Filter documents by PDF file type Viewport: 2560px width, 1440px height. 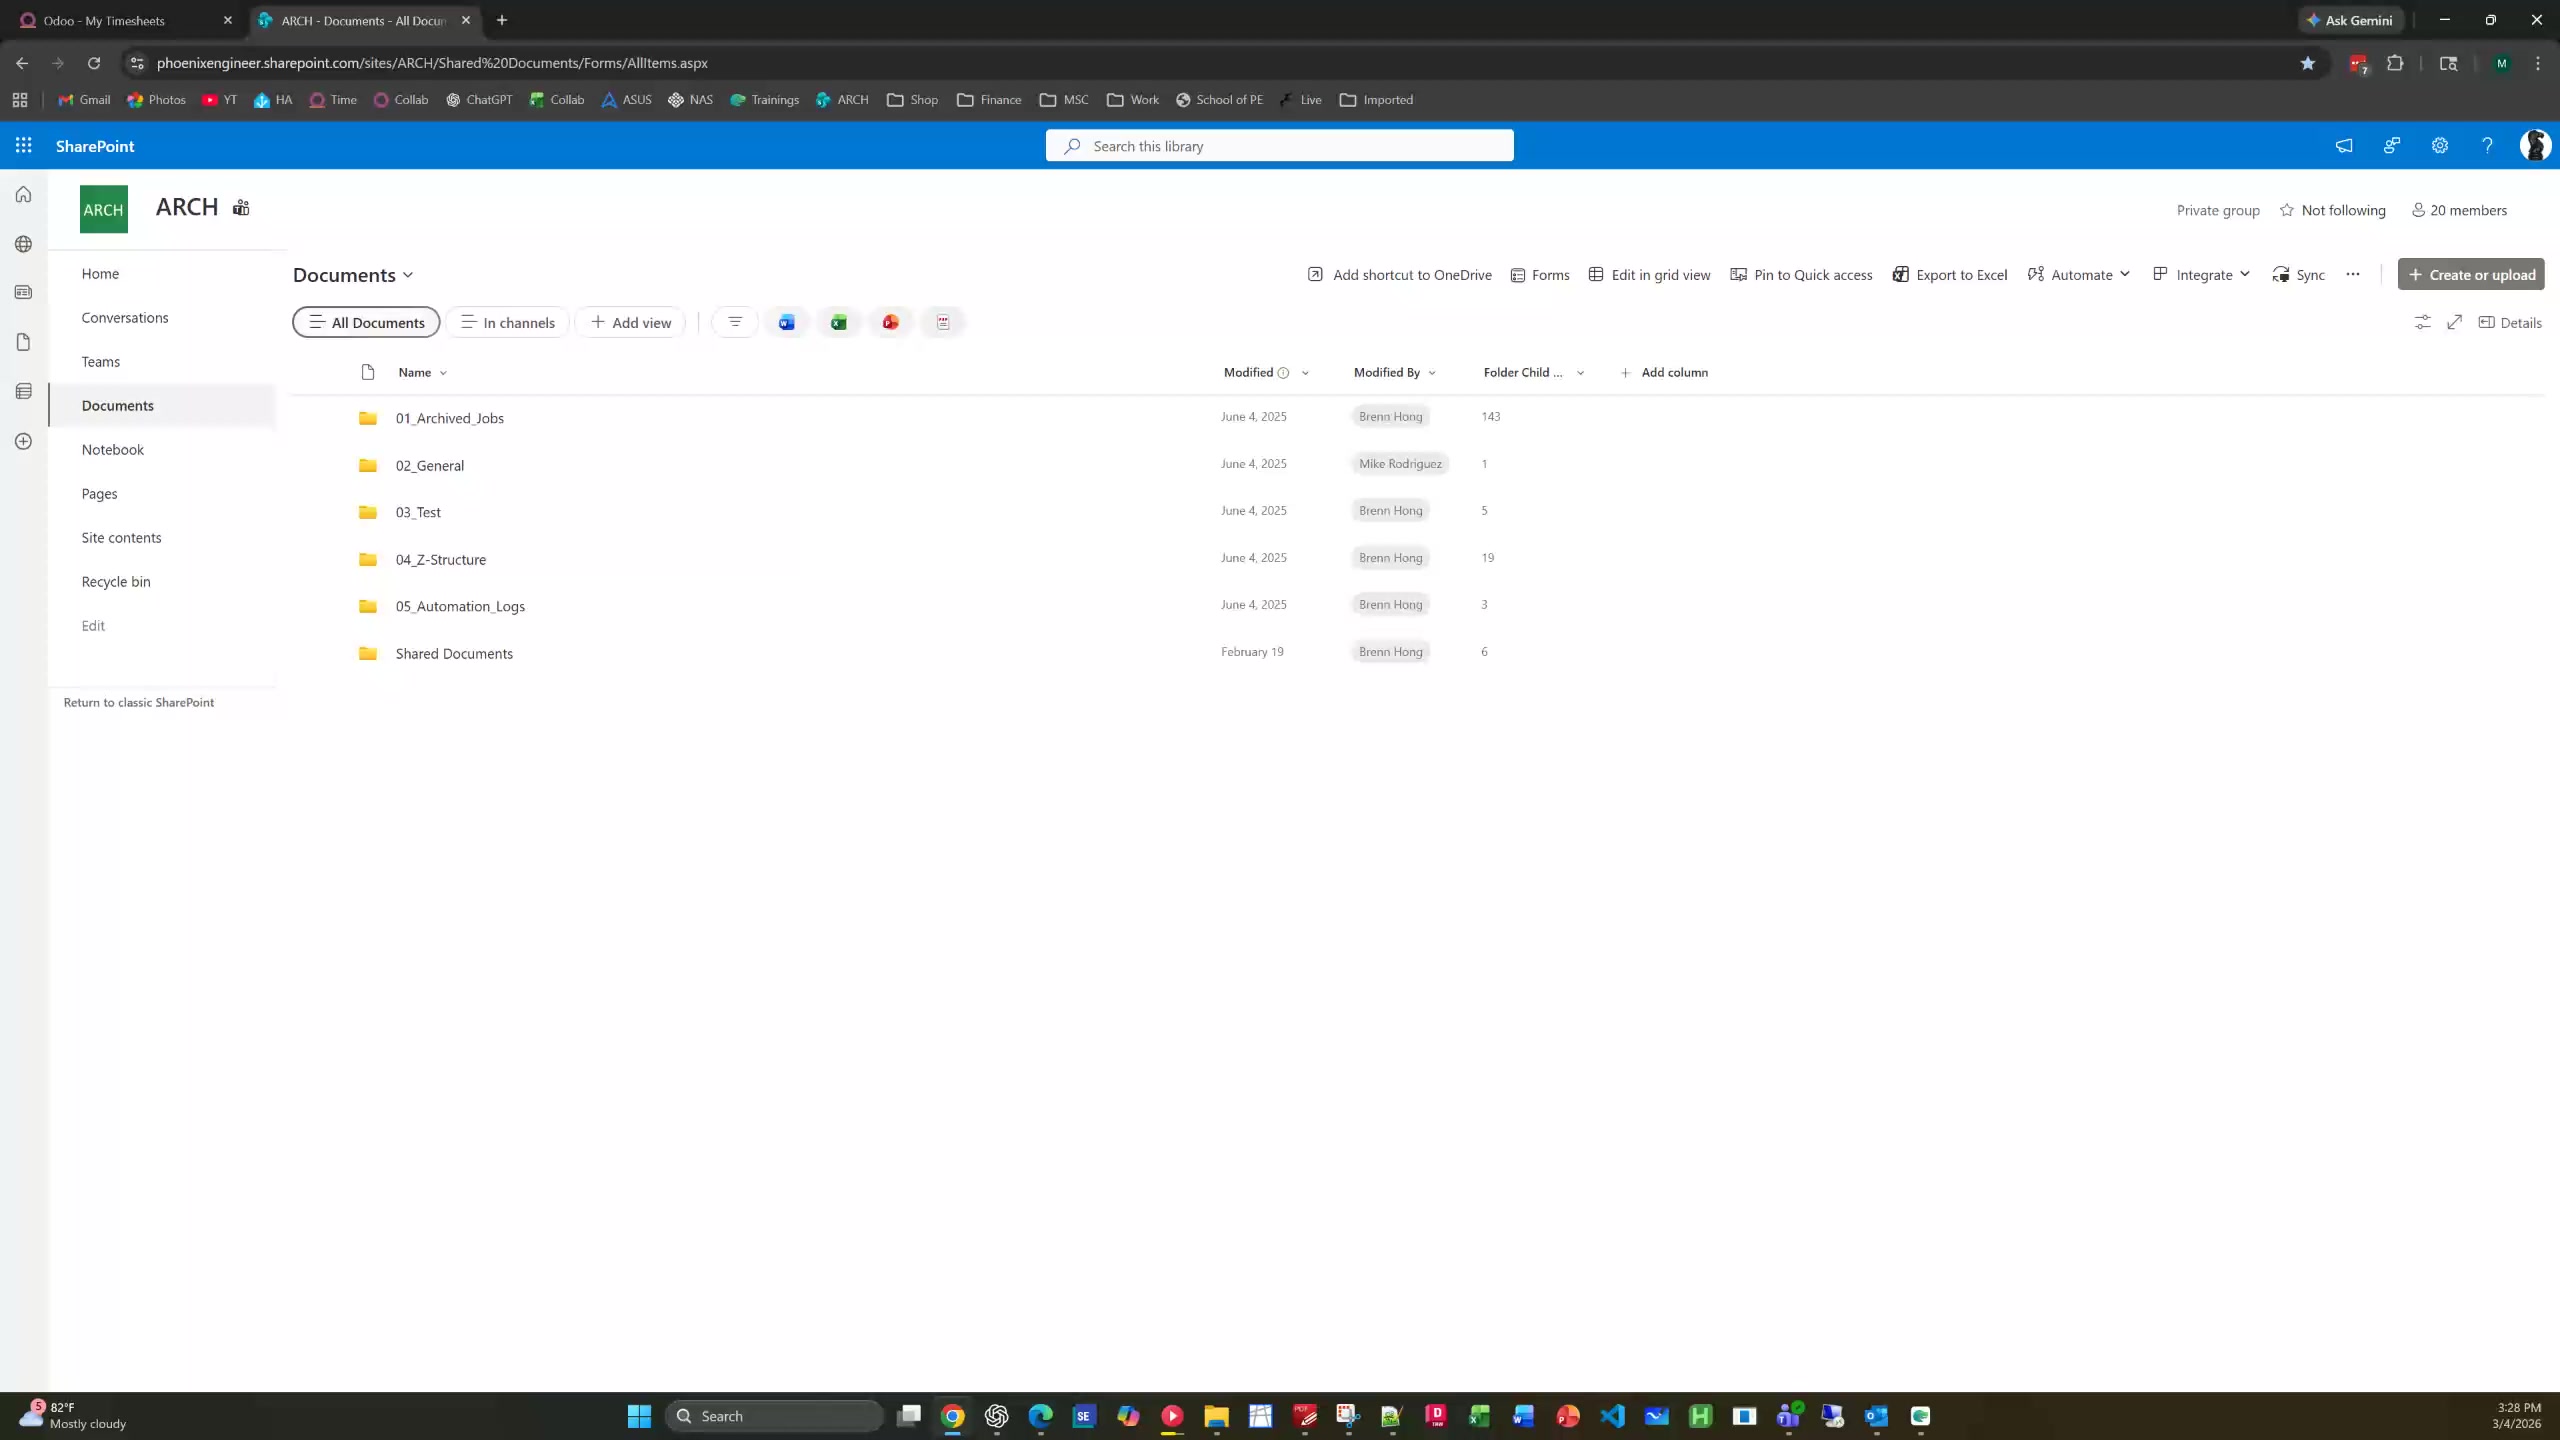(943, 322)
